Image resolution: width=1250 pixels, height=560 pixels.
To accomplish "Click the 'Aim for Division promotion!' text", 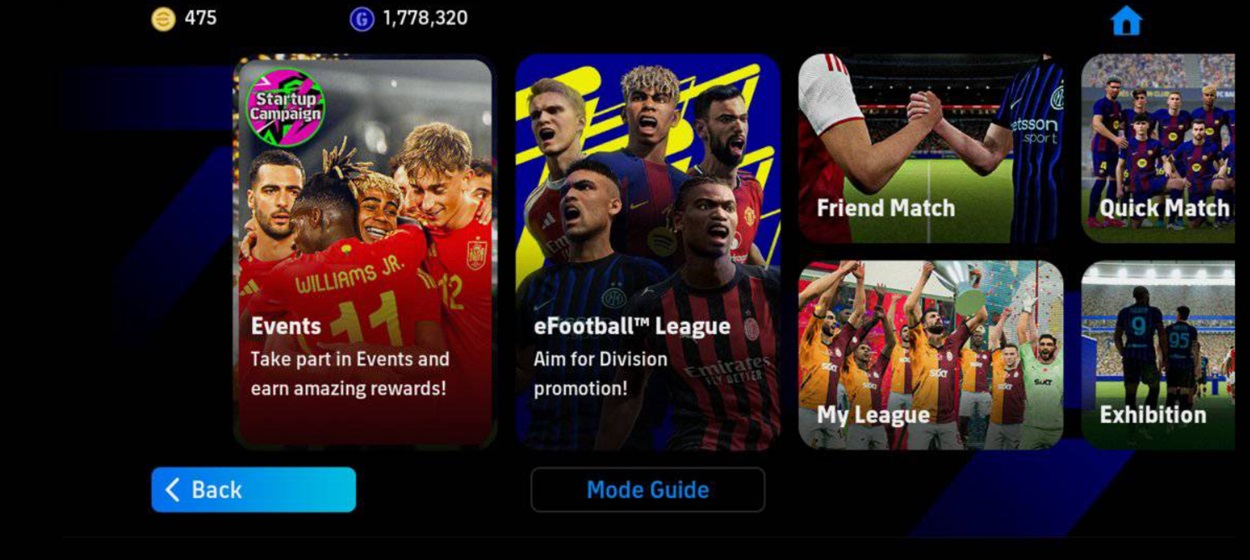I will (600, 373).
